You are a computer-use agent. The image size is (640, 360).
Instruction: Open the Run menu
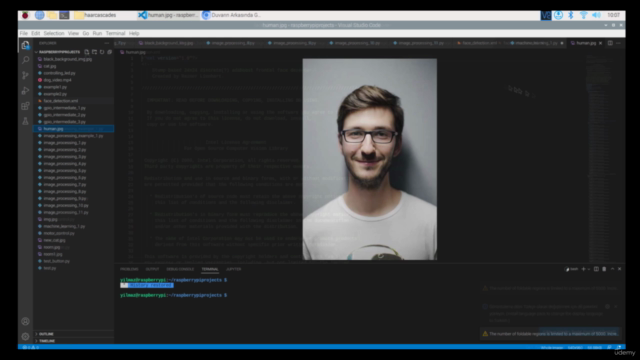point(97,33)
